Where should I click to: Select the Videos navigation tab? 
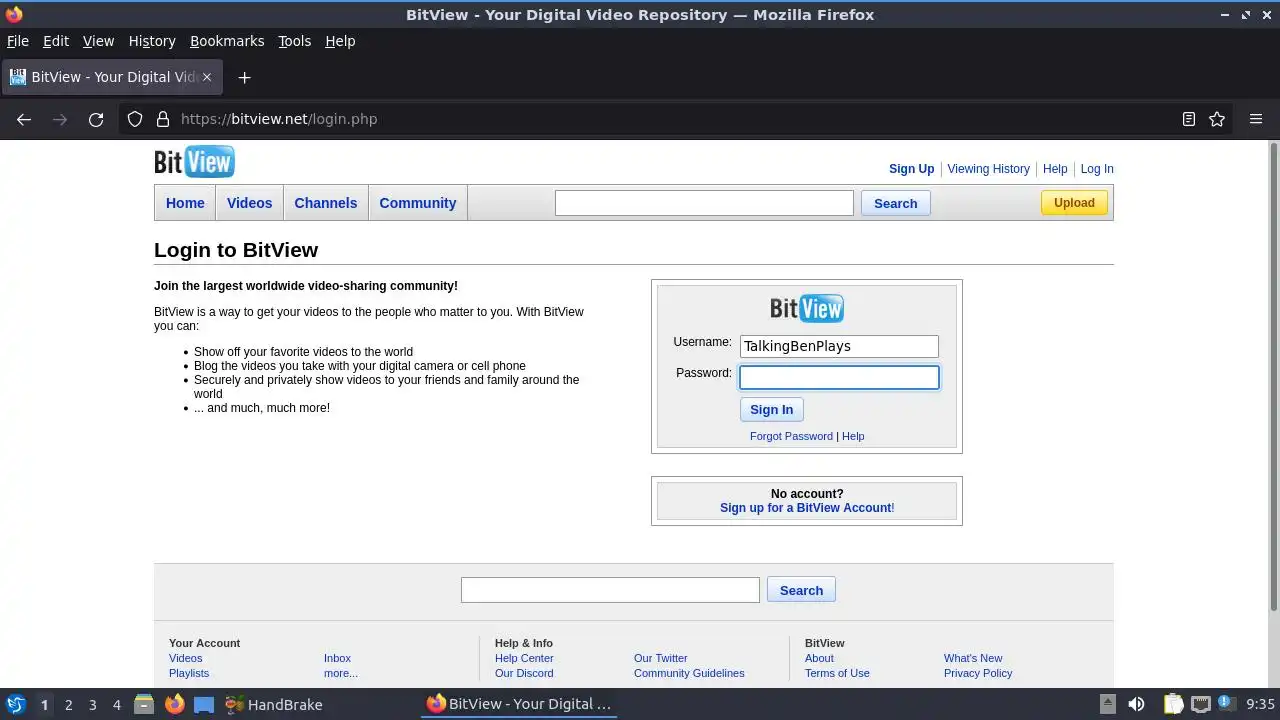(x=249, y=203)
